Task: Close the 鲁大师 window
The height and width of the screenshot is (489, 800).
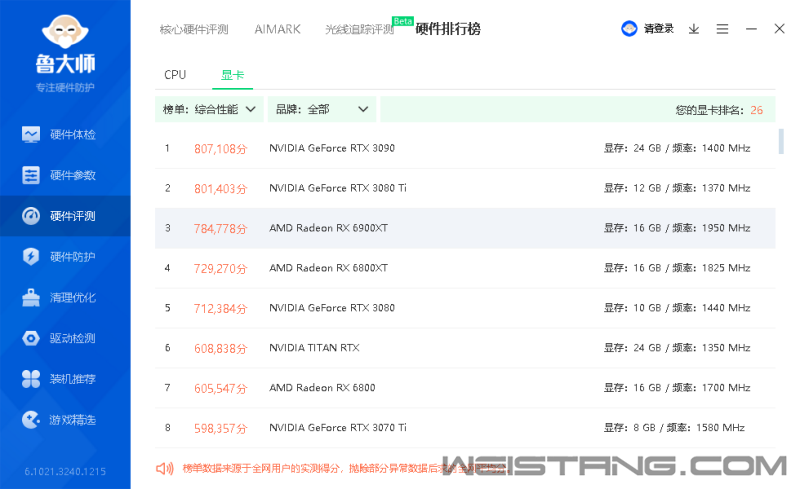Action: click(x=779, y=29)
